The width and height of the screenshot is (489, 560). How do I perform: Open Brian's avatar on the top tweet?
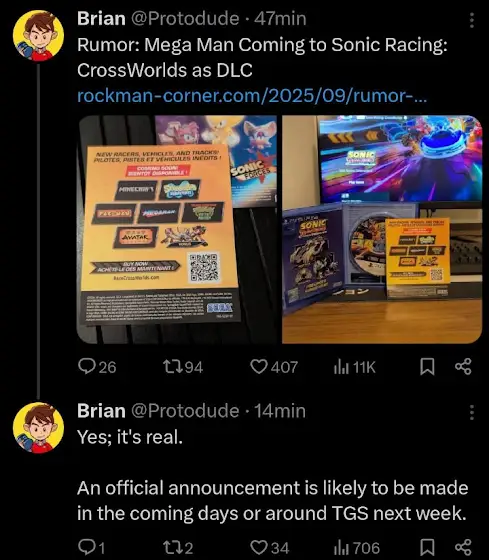tap(39, 36)
